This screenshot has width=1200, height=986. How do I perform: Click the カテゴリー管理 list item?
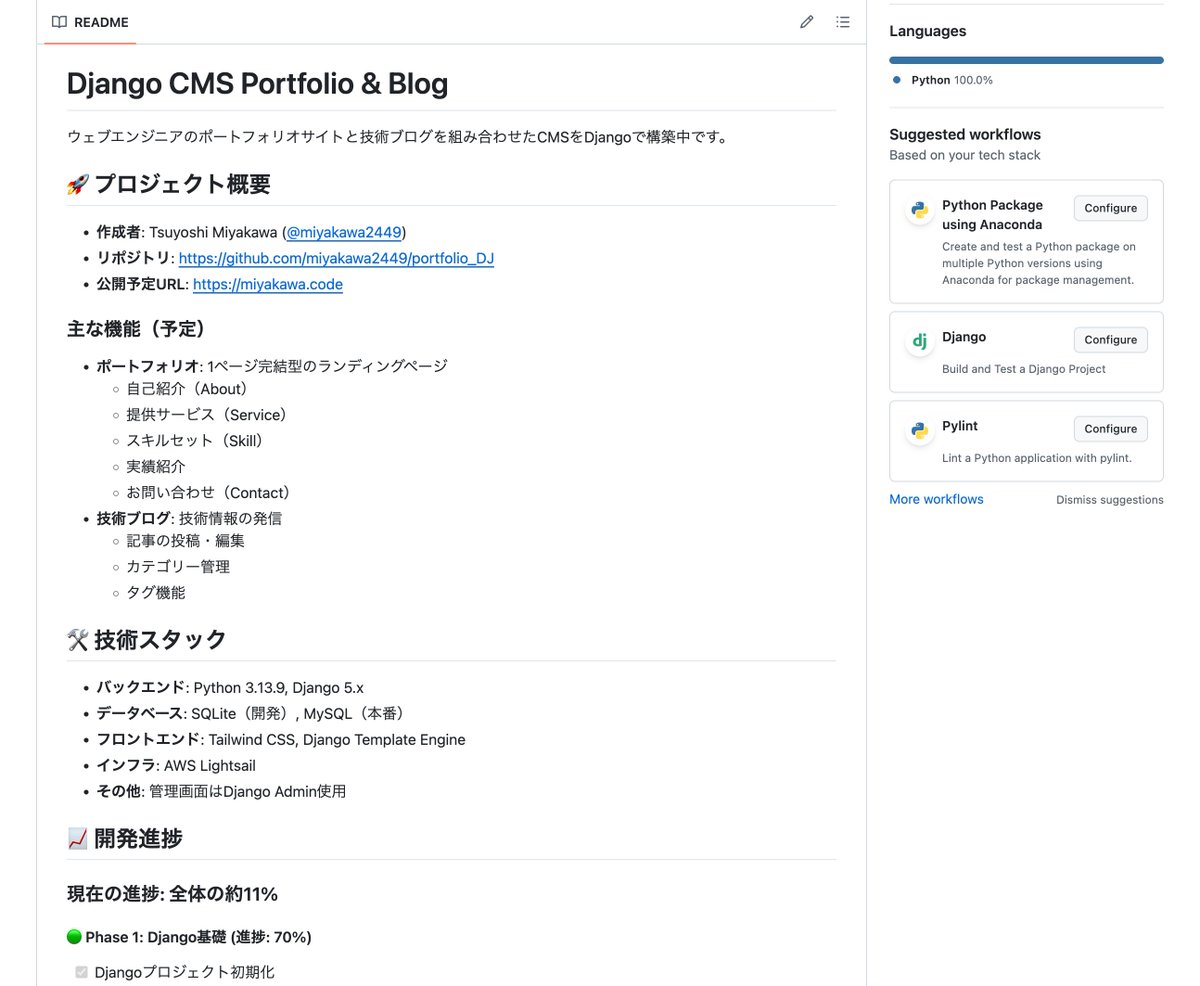(178, 567)
